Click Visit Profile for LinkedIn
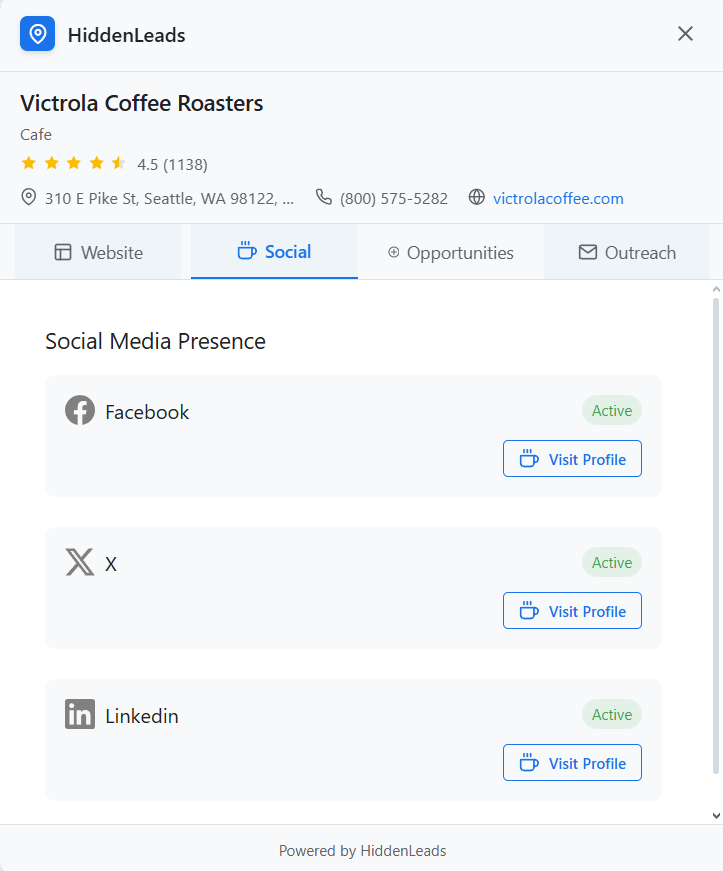 click(572, 762)
